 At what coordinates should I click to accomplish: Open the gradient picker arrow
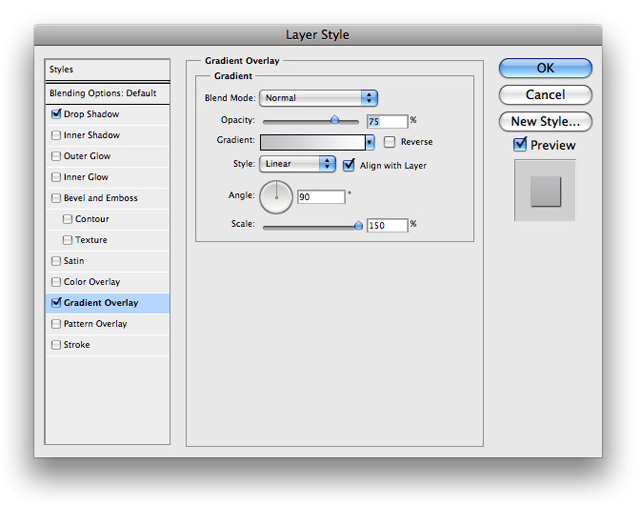click(x=370, y=142)
